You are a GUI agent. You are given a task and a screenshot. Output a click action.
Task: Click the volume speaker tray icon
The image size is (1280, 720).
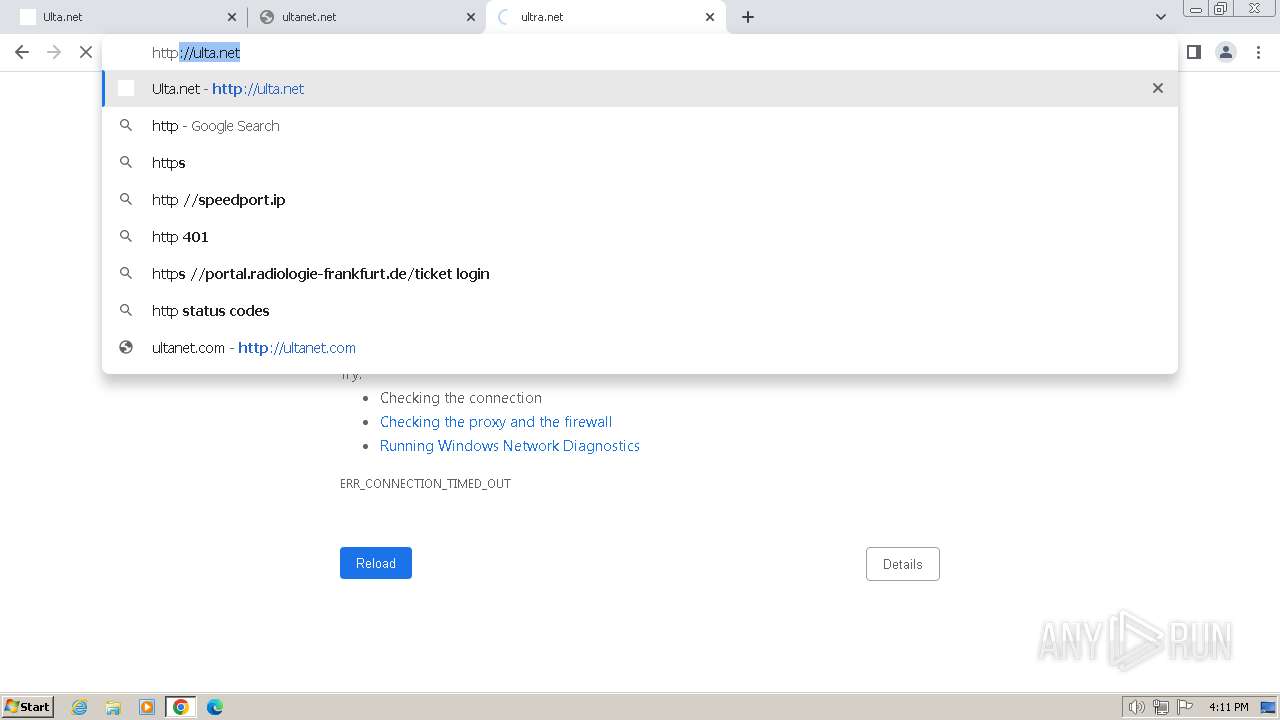1136,707
